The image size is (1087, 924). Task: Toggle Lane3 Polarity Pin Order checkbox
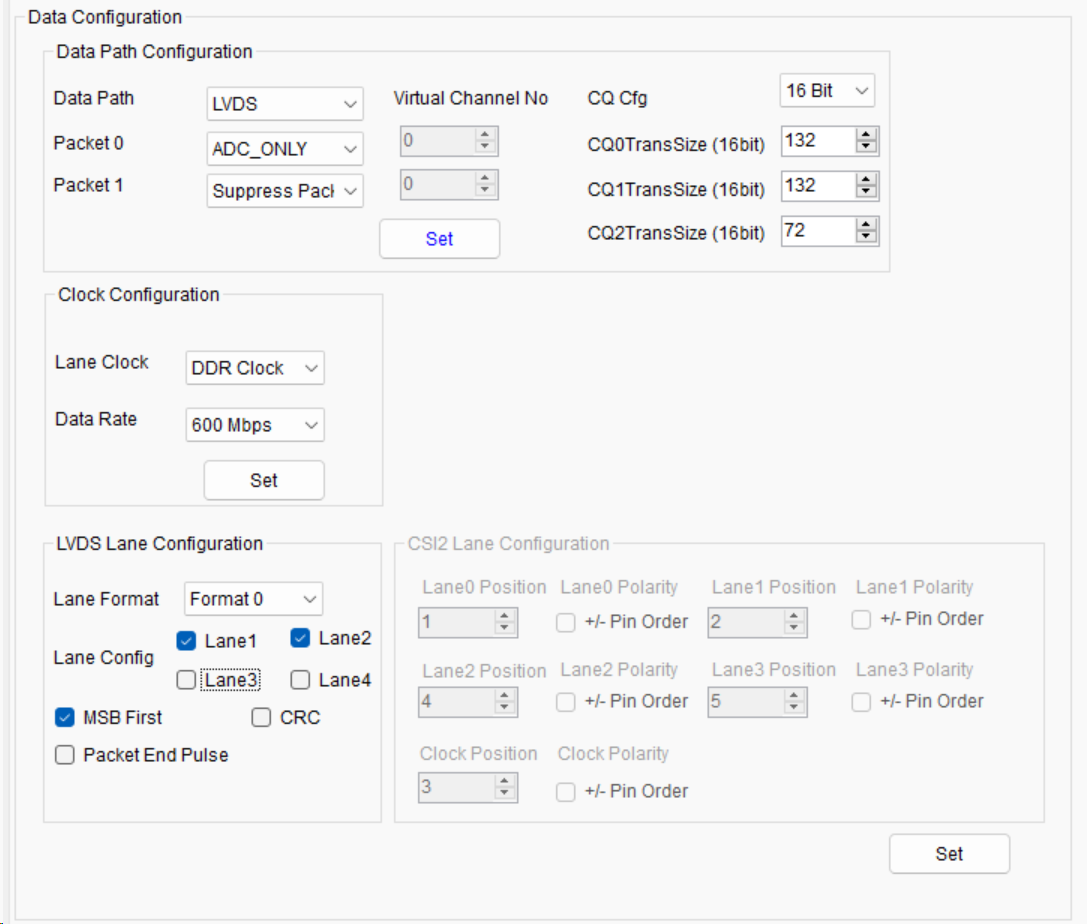[861, 702]
